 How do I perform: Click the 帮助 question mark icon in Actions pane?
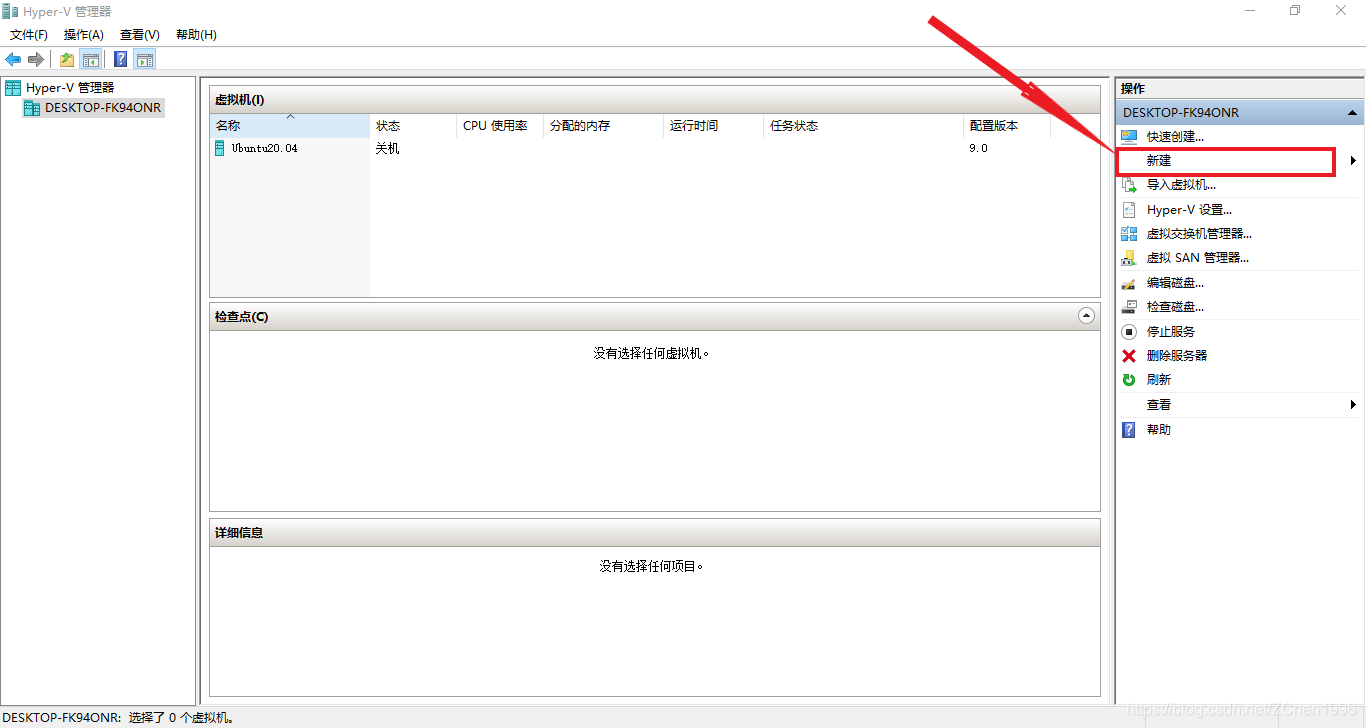(1129, 429)
